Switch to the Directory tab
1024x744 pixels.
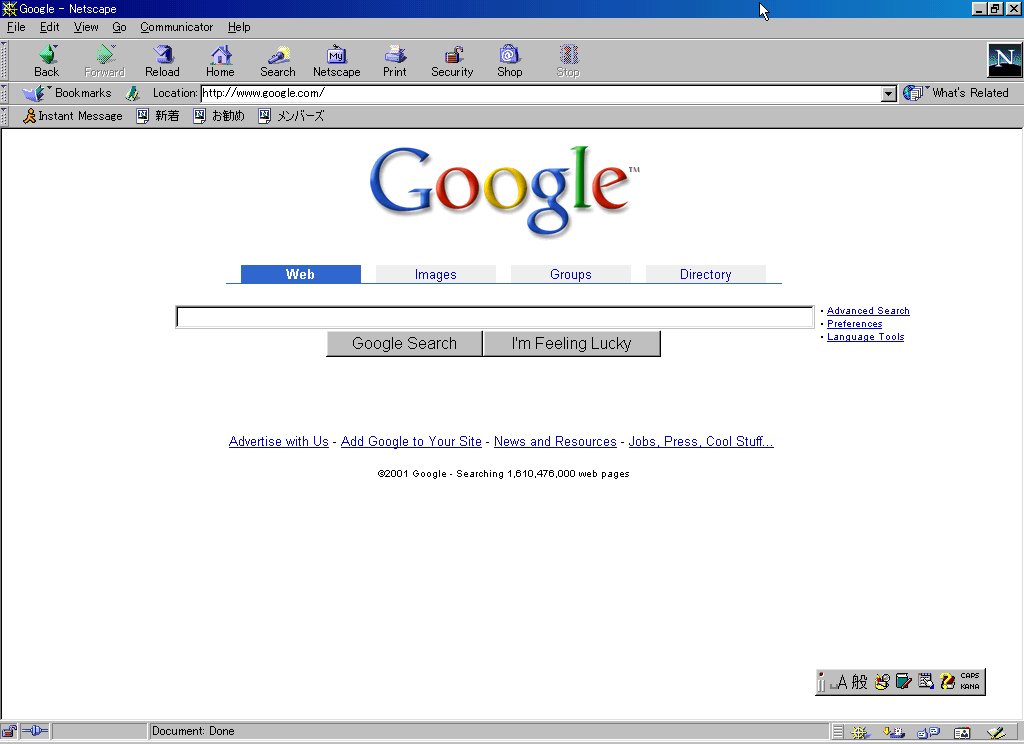(705, 274)
